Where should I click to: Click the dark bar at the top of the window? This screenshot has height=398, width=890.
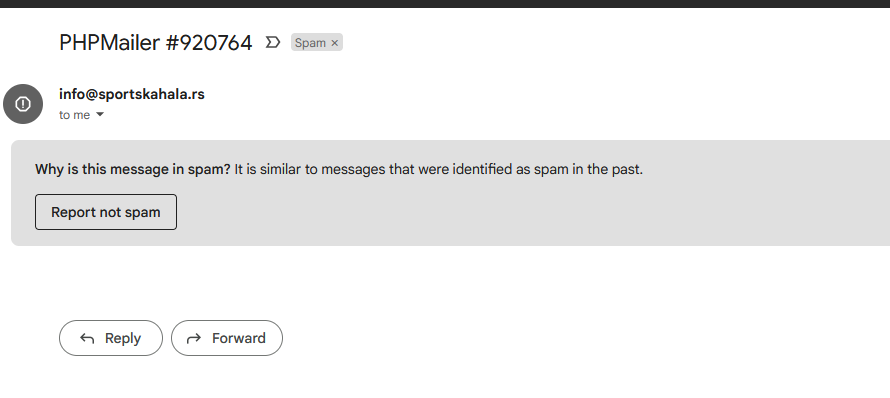(445, 3)
